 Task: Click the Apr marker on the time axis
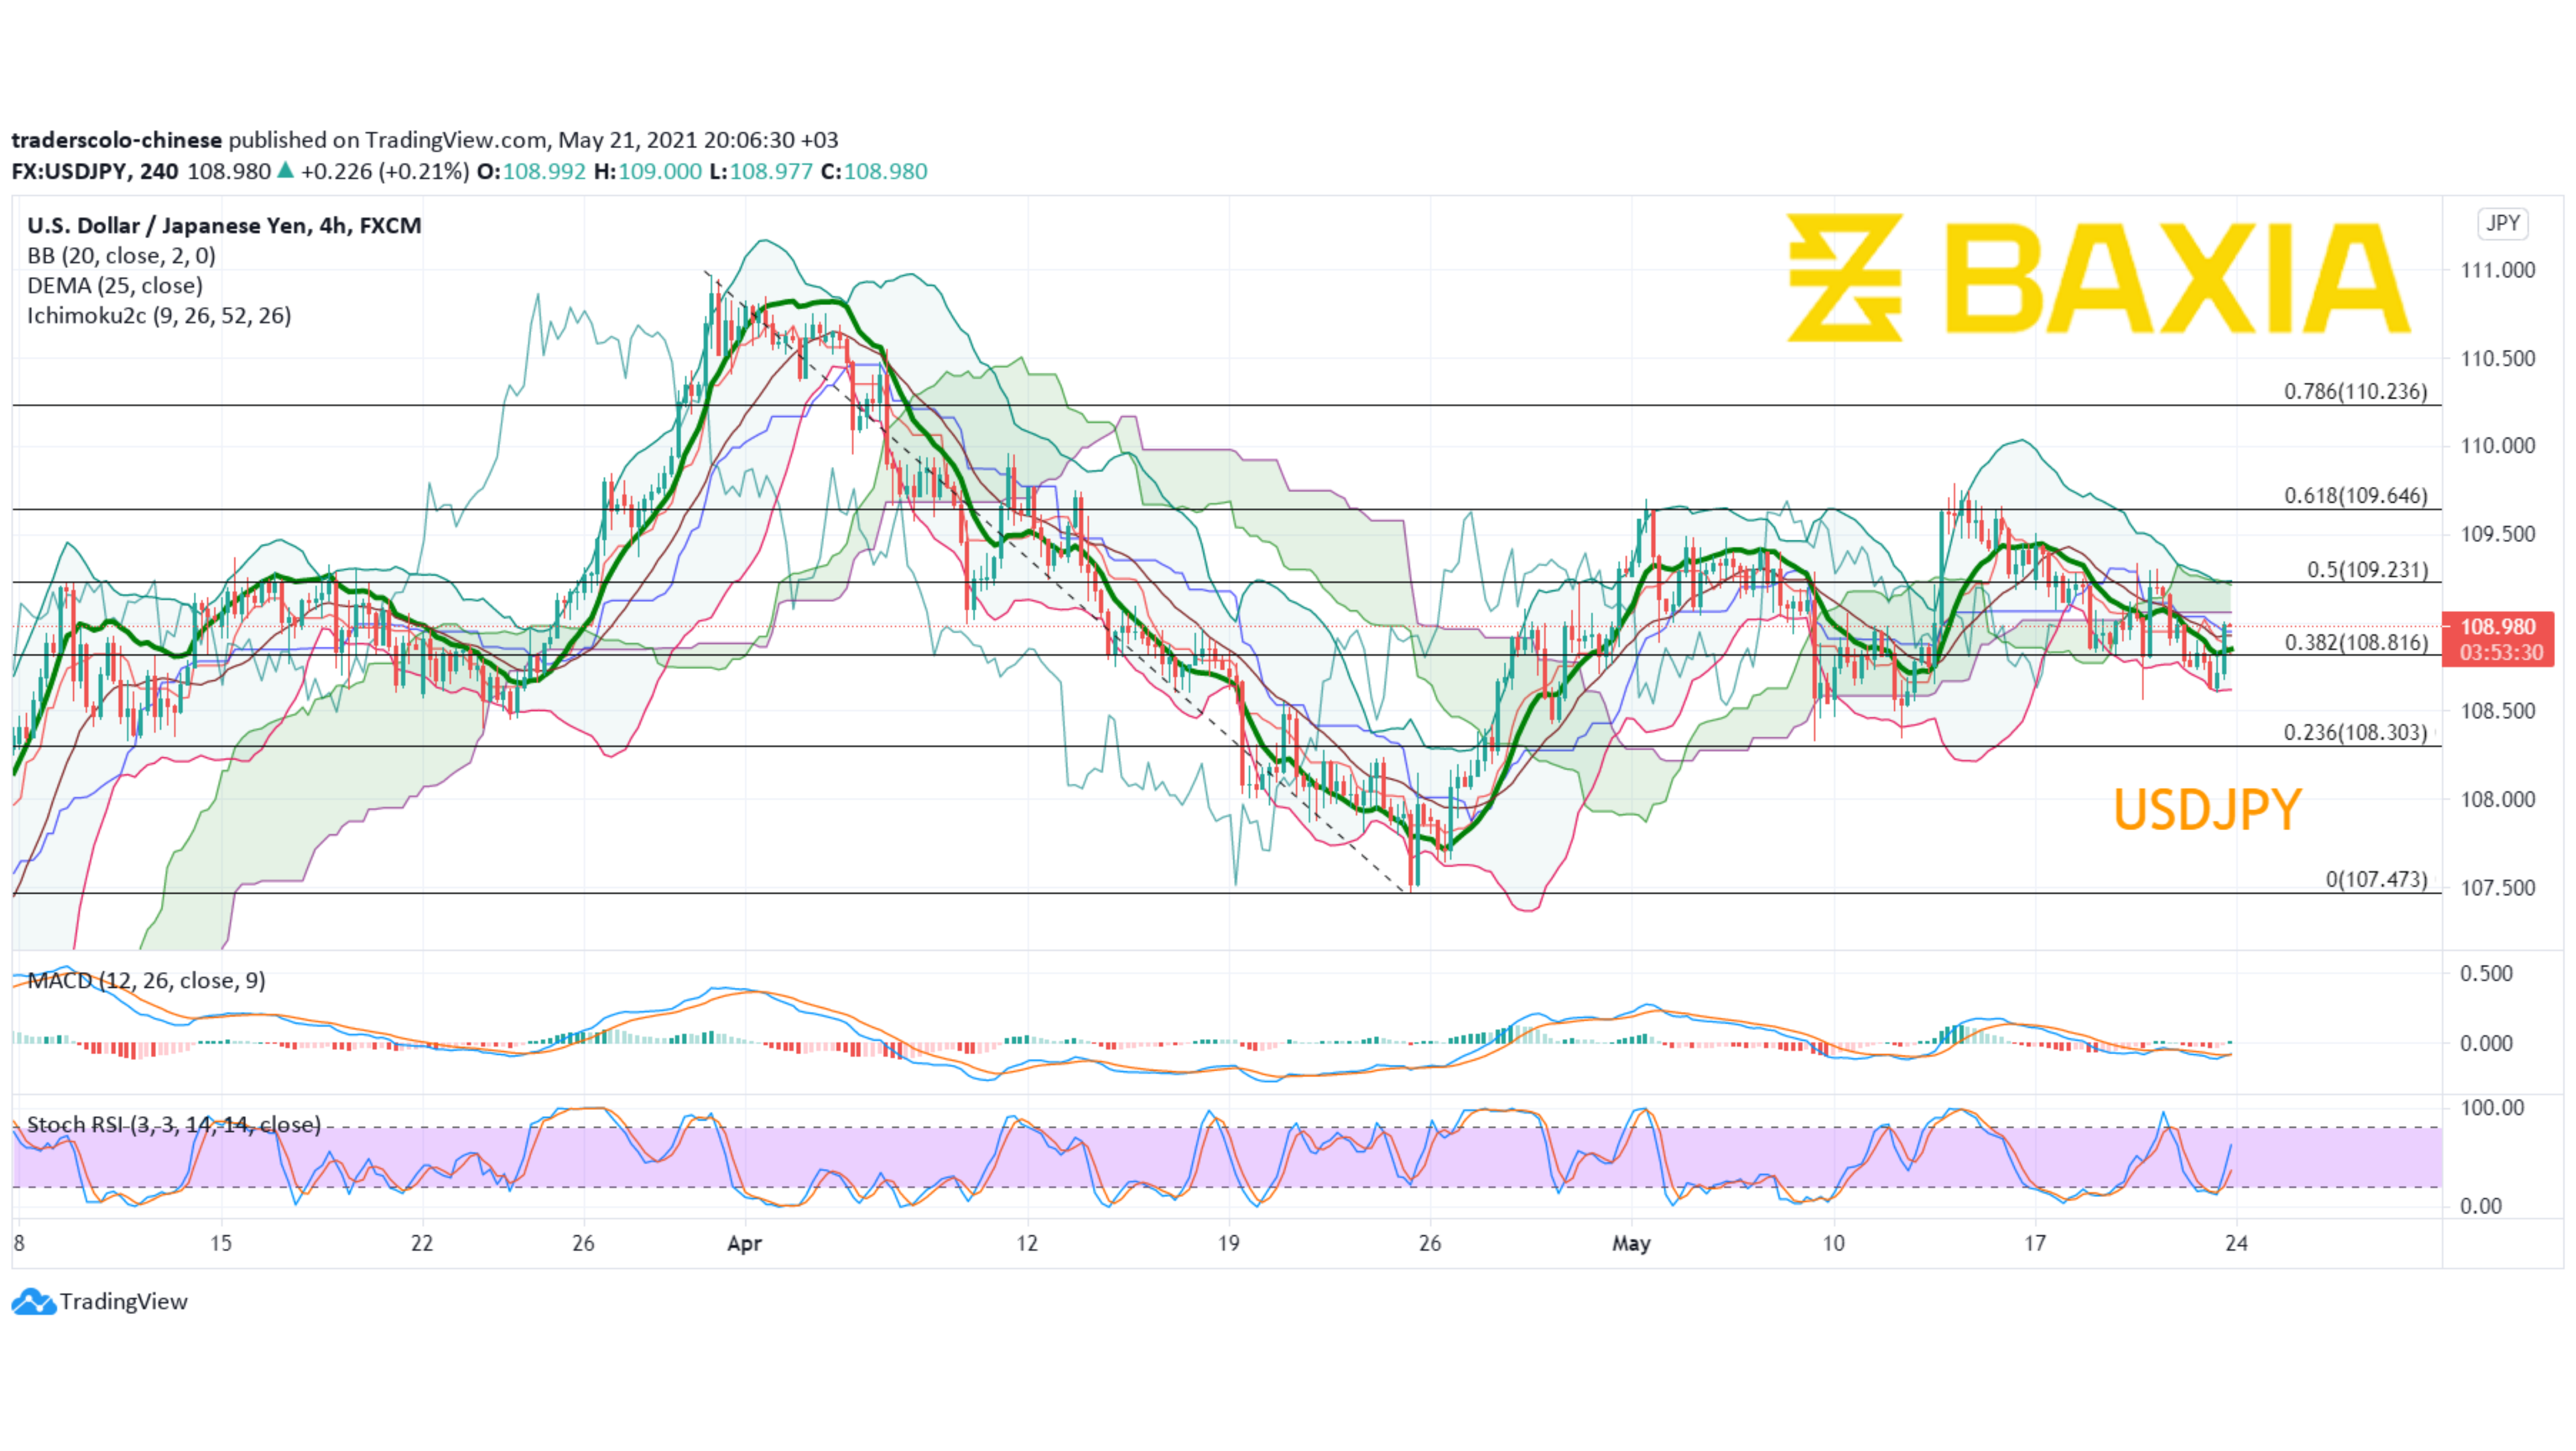744,1243
